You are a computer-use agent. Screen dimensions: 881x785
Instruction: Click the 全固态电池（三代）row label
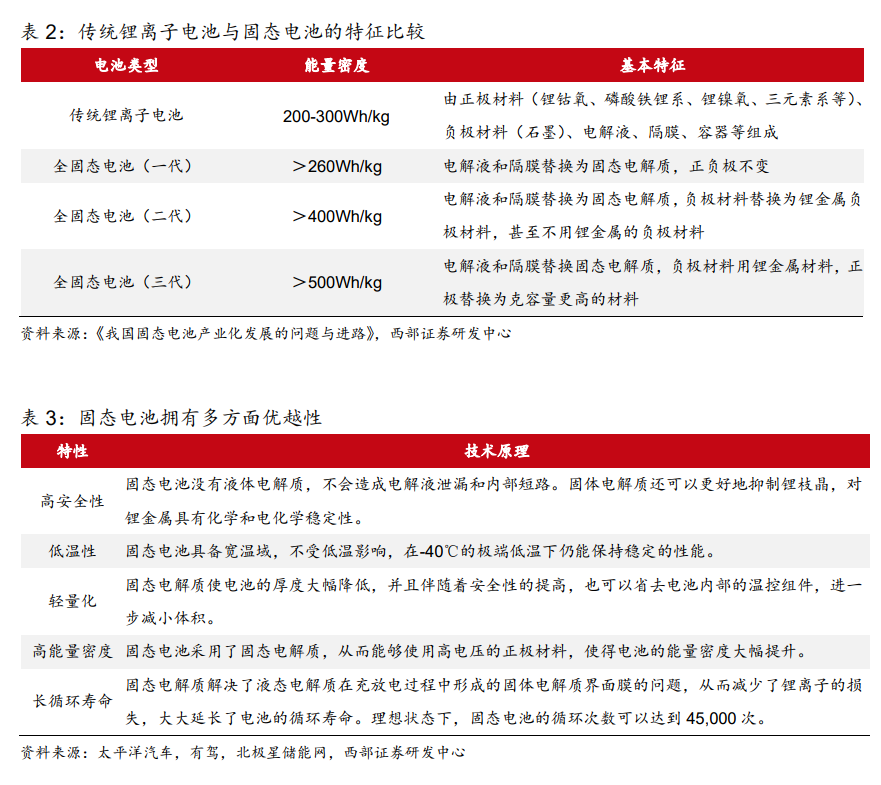coord(126,282)
